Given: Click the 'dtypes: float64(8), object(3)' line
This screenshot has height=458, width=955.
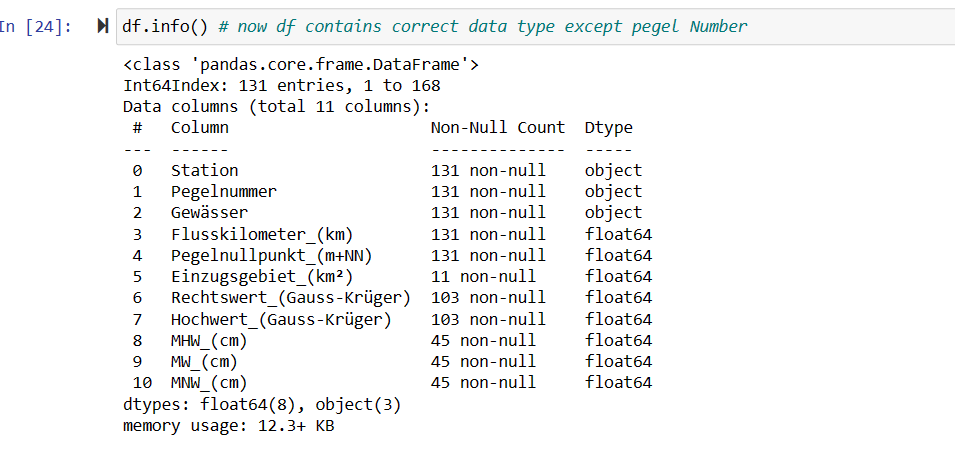Looking at the screenshot, I should (262, 404).
